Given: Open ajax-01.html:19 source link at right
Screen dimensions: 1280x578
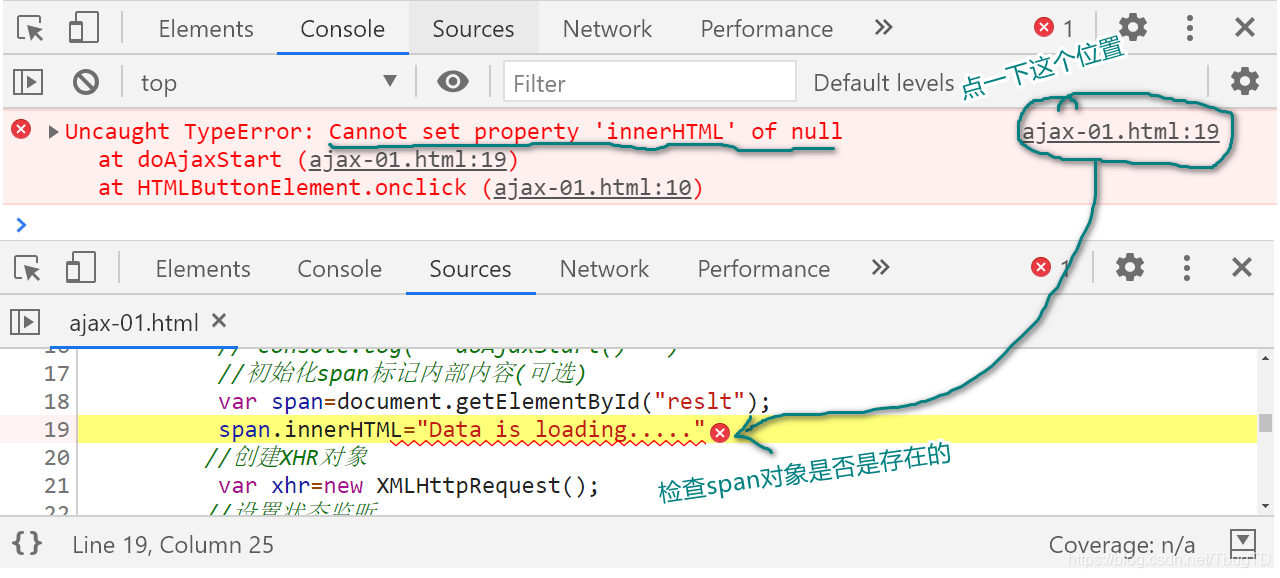Looking at the screenshot, I should point(1120,131).
